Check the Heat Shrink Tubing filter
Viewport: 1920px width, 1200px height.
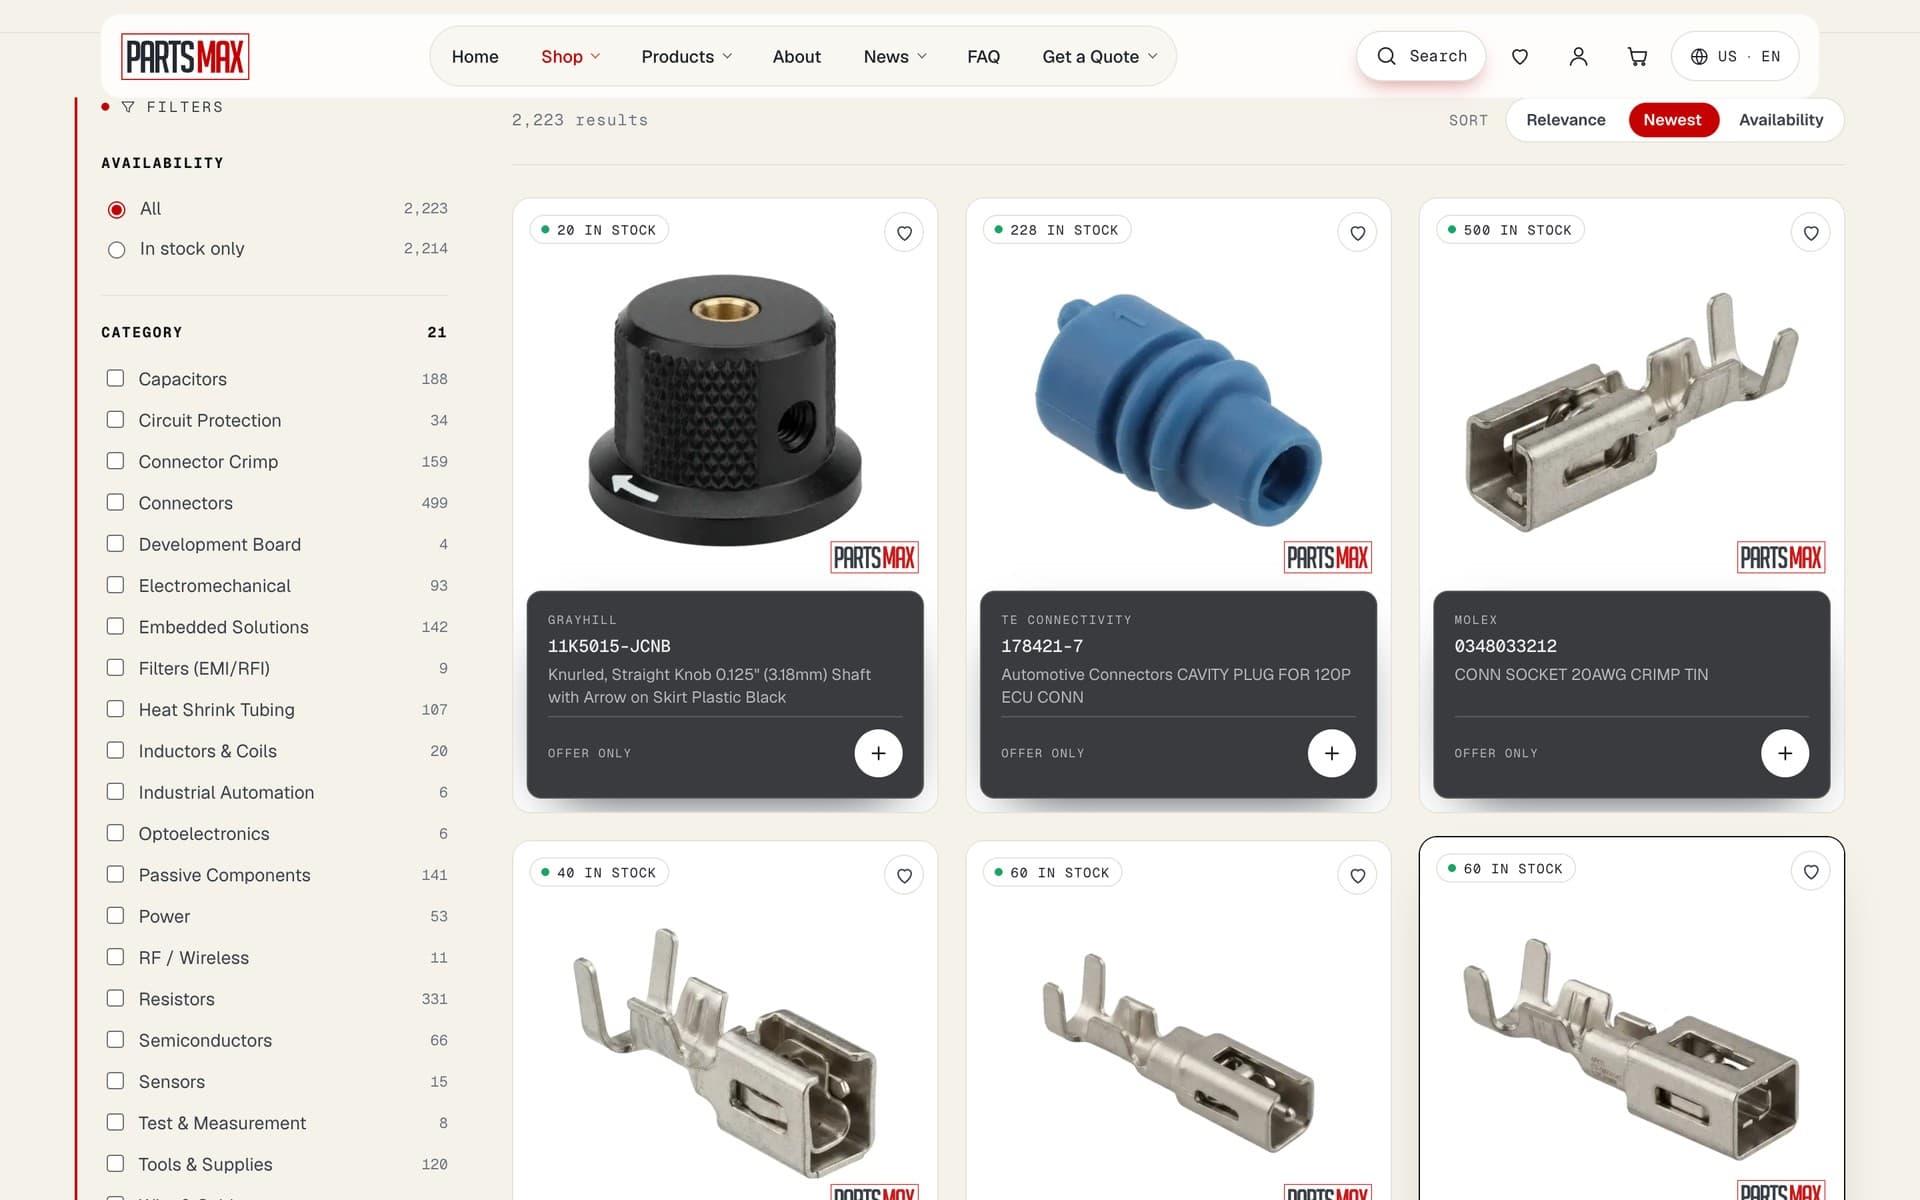(x=116, y=709)
